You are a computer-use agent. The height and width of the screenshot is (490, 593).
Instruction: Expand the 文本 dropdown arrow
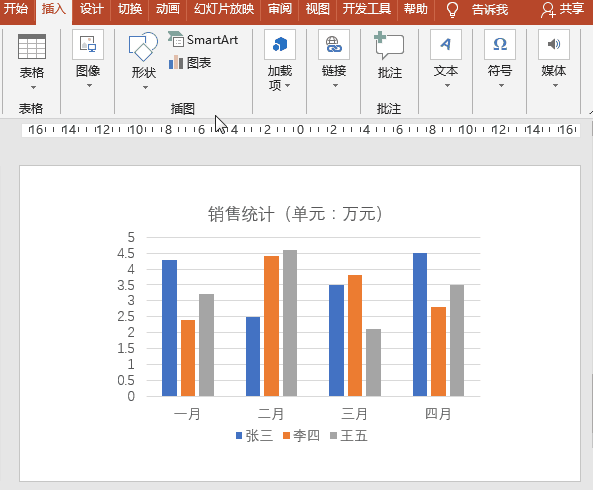(447, 86)
